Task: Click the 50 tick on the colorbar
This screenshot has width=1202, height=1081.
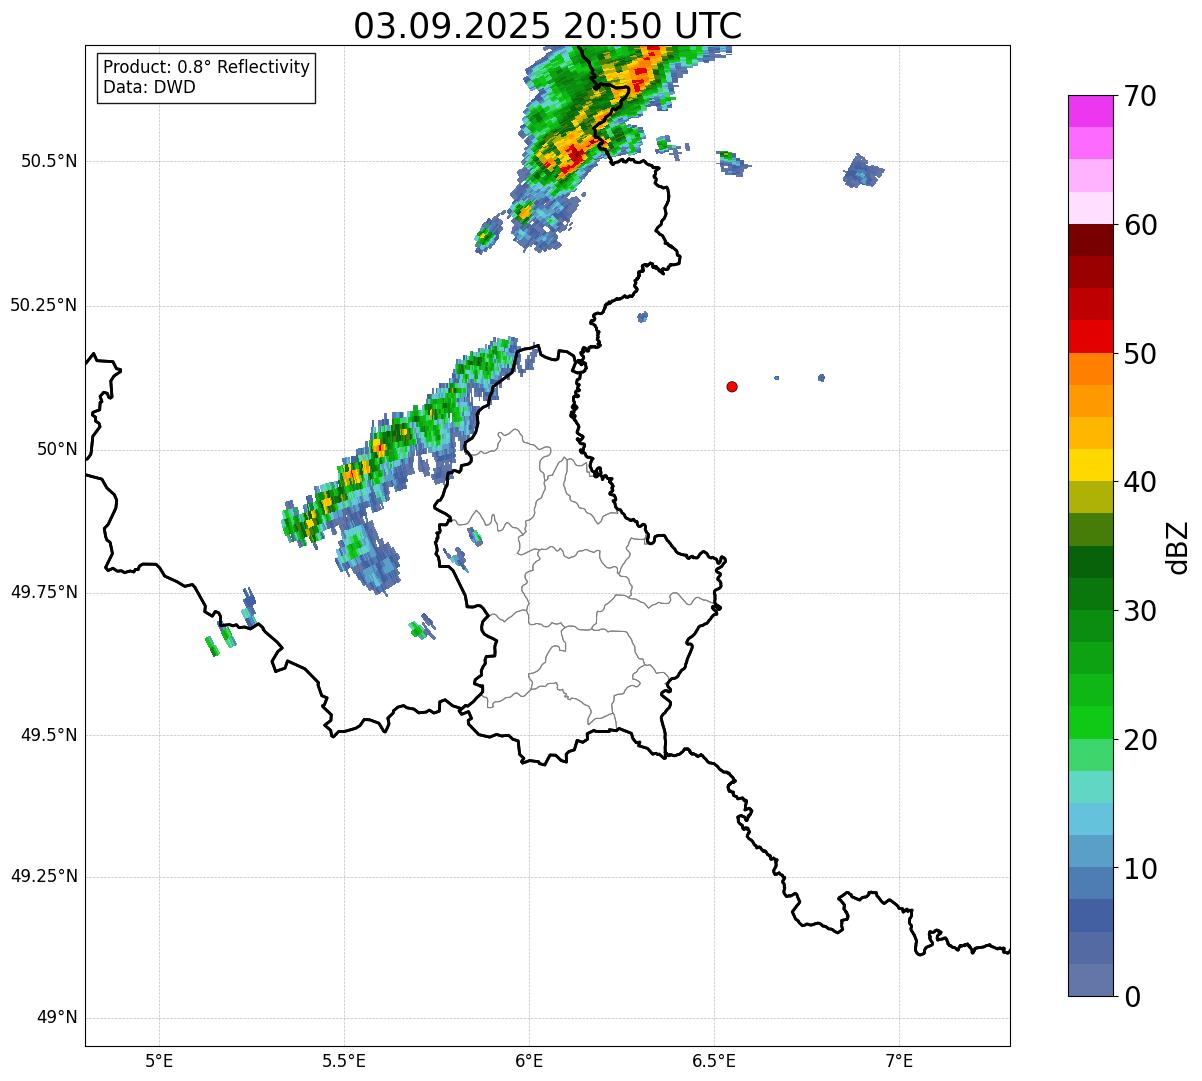Action: tap(1140, 354)
